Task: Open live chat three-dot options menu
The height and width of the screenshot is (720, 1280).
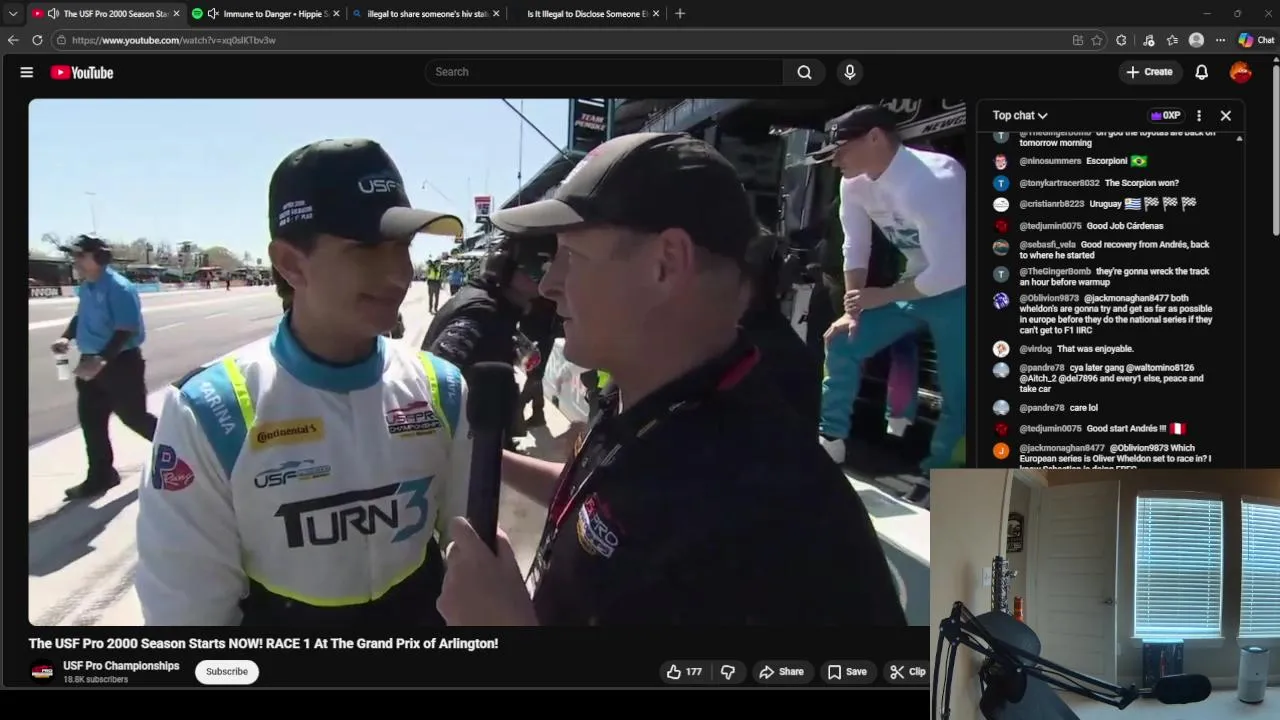Action: pyautogui.click(x=1199, y=115)
